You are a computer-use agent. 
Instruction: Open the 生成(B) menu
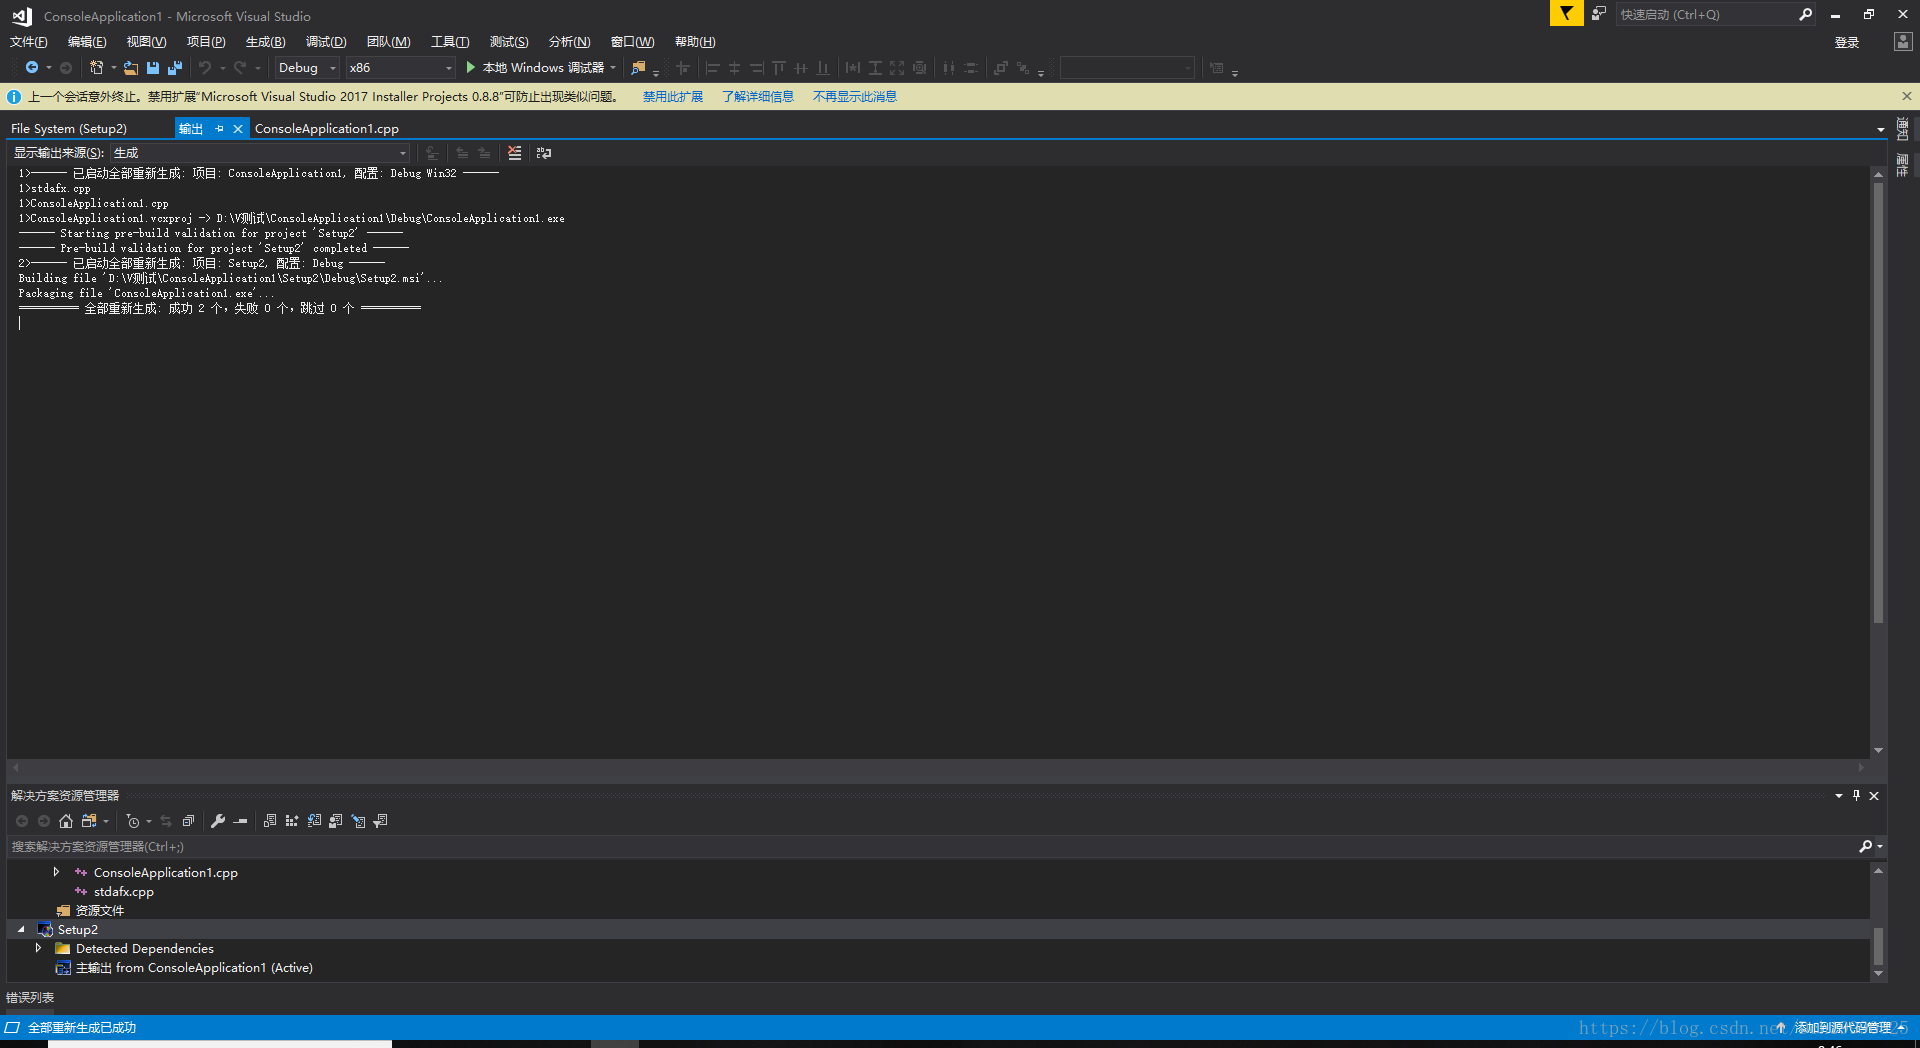pos(265,42)
